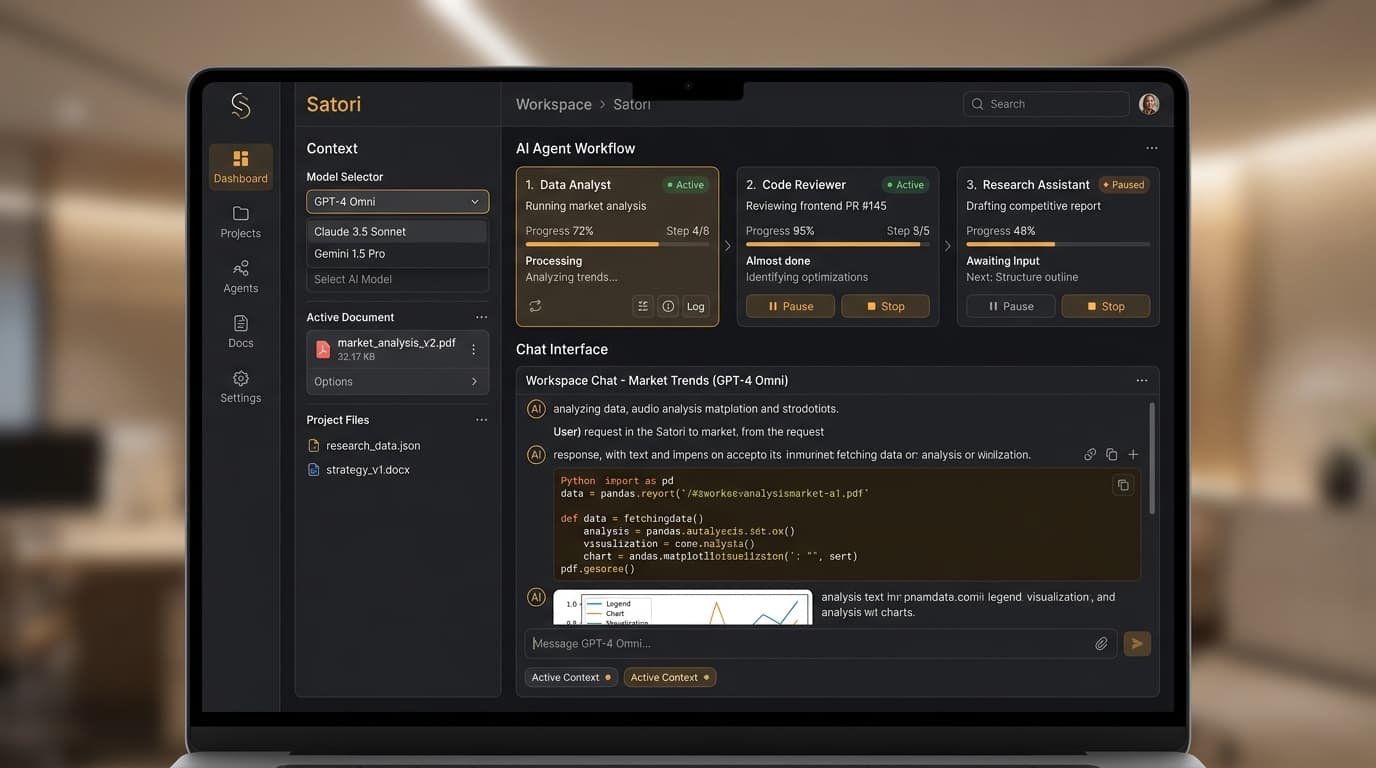Pause the Code Reviewer agent
The height and width of the screenshot is (768, 1376).
(x=790, y=306)
